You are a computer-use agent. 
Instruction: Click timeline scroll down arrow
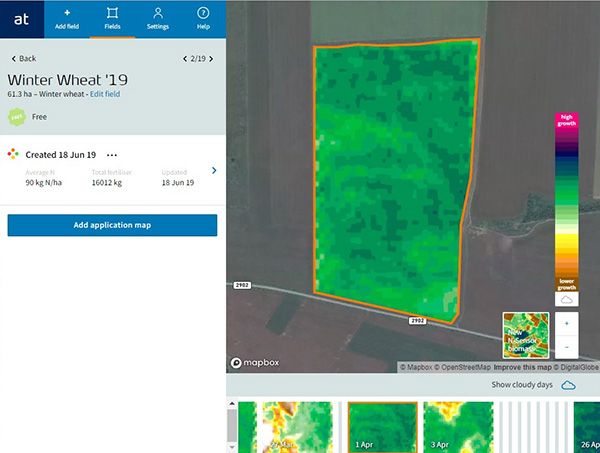pos(232,447)
